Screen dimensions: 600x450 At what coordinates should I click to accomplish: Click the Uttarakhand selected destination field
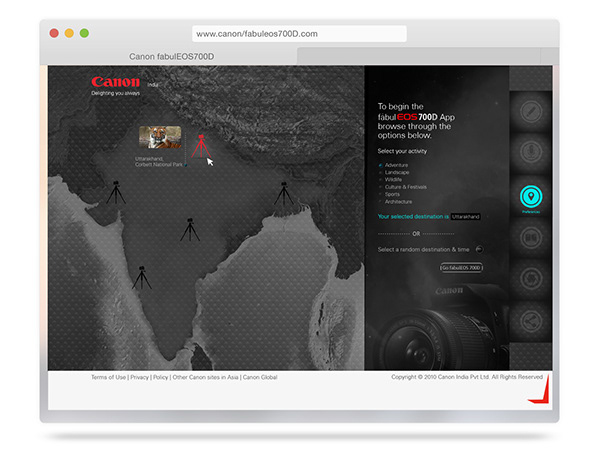(465, 217)
